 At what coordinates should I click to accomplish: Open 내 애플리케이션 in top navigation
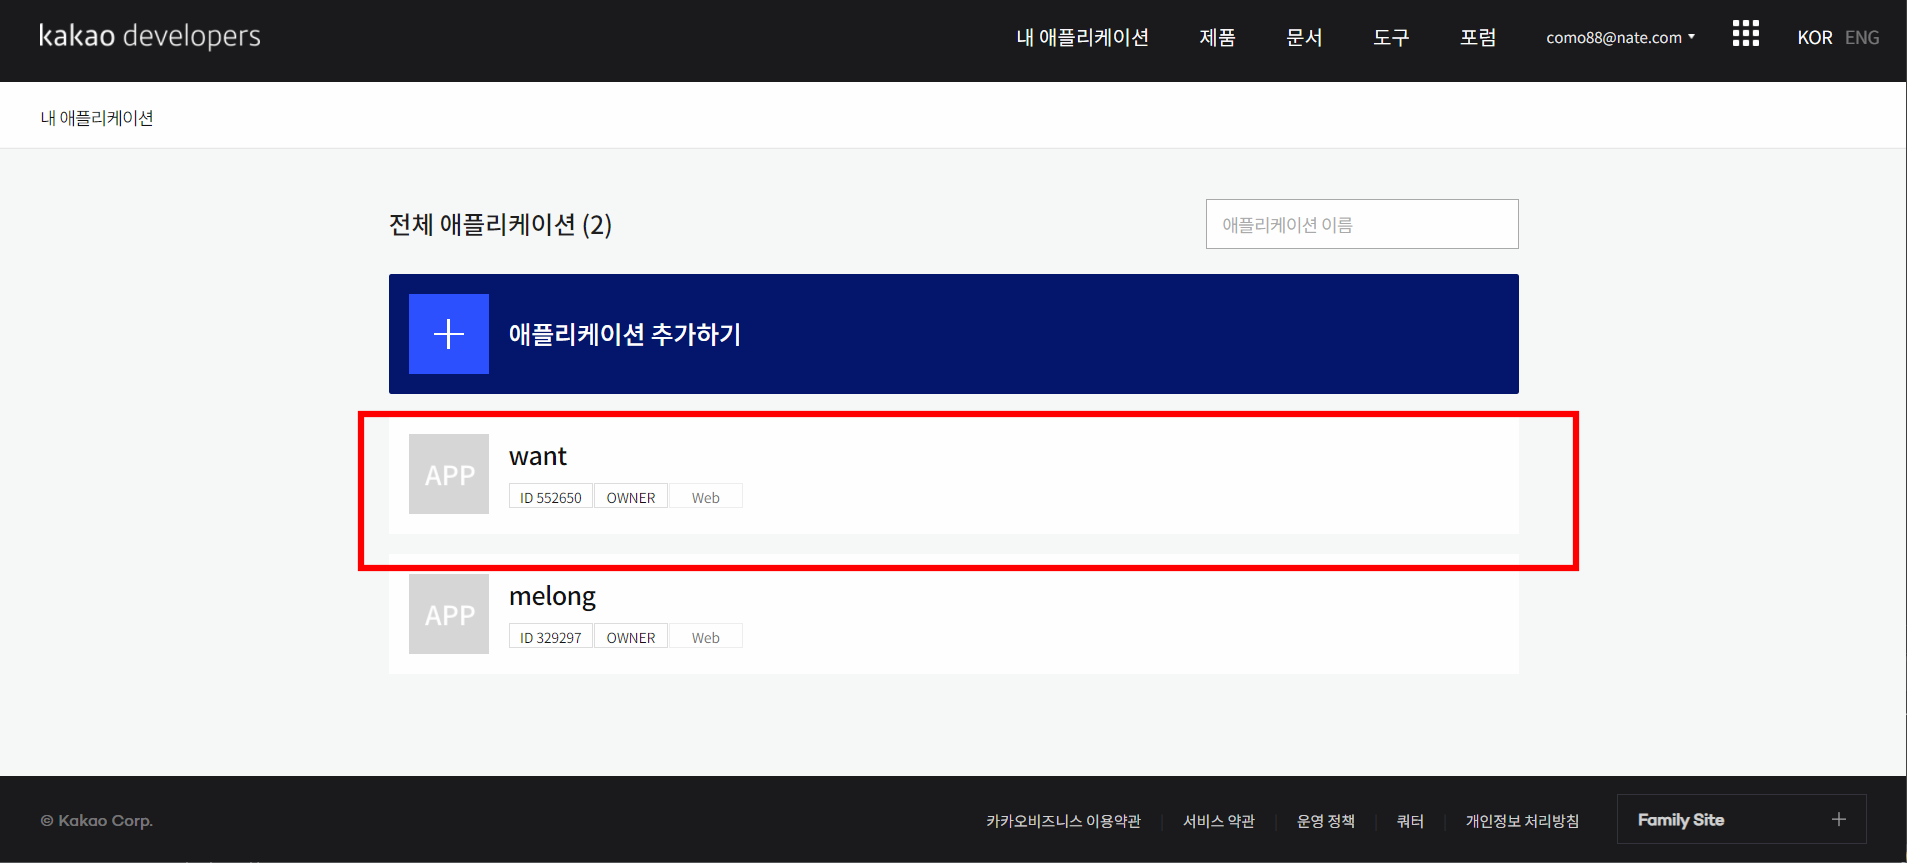(1082, 38)
